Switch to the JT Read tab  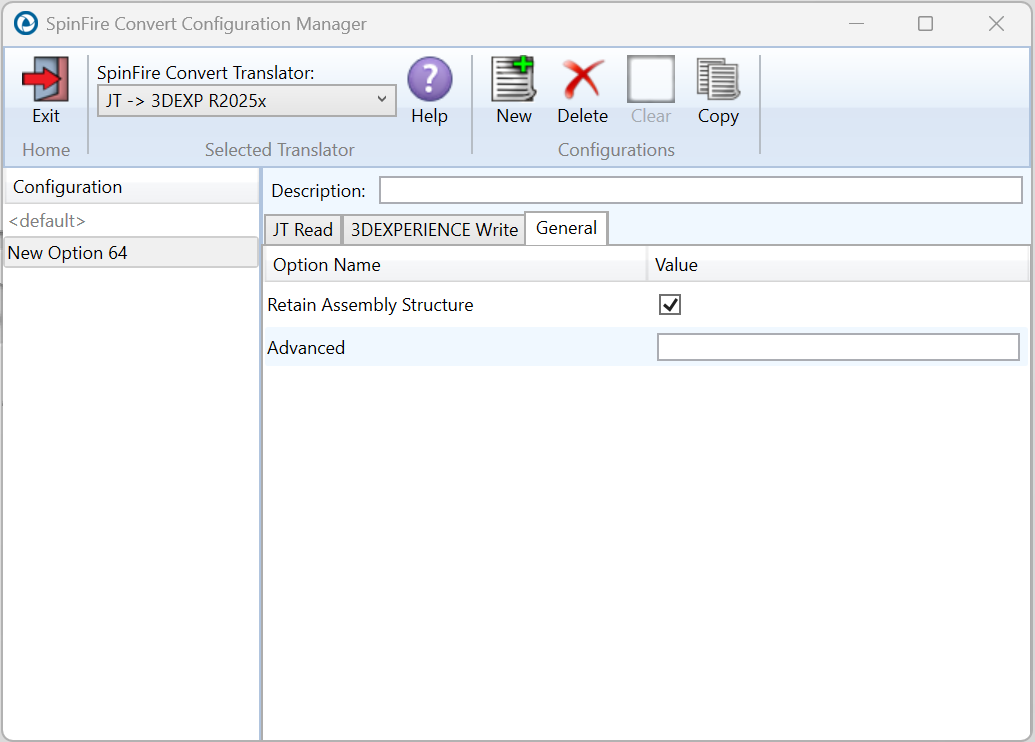coord(303,230)
